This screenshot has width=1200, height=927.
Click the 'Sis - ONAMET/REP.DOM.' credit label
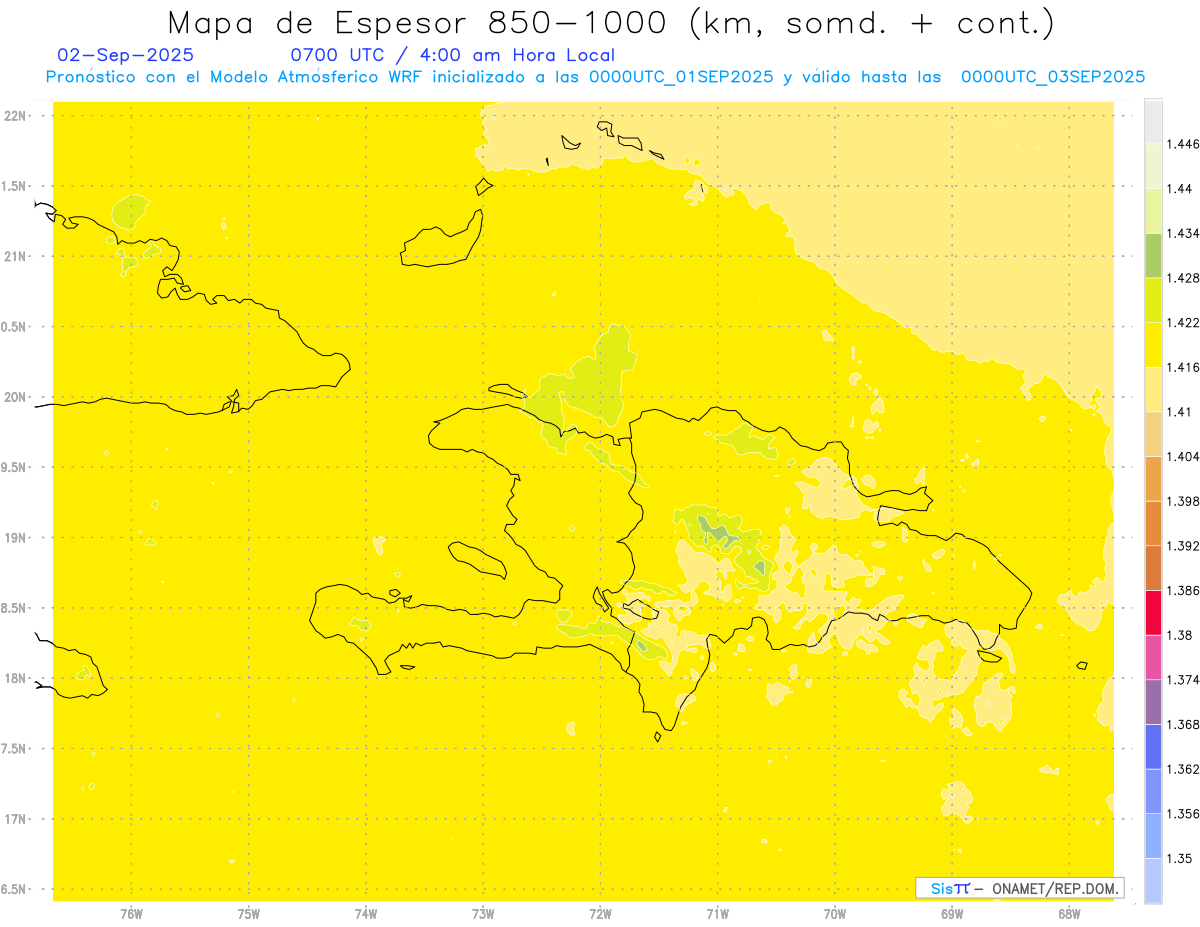point(1020,888)
